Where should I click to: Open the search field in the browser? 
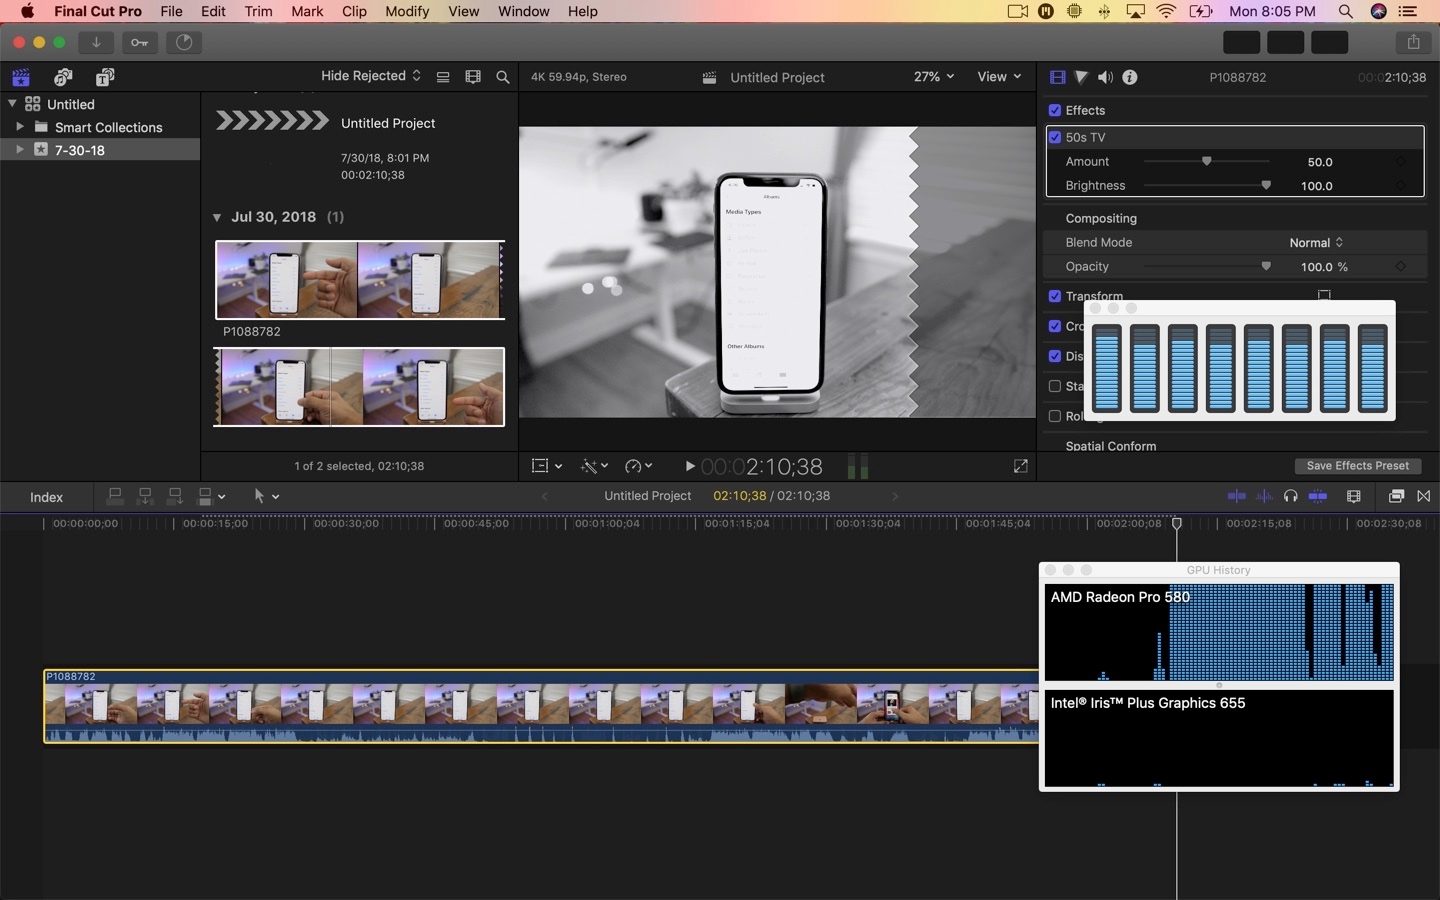pos(502,77)
